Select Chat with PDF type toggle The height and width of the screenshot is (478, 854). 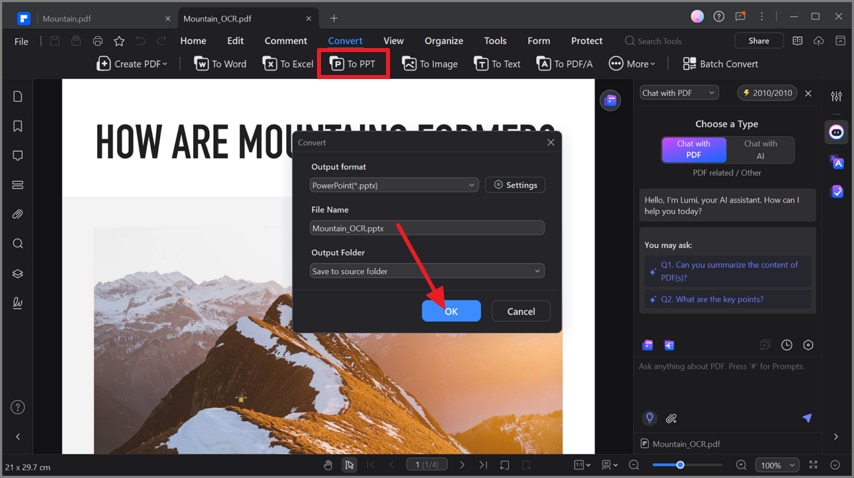coord(693,150)
